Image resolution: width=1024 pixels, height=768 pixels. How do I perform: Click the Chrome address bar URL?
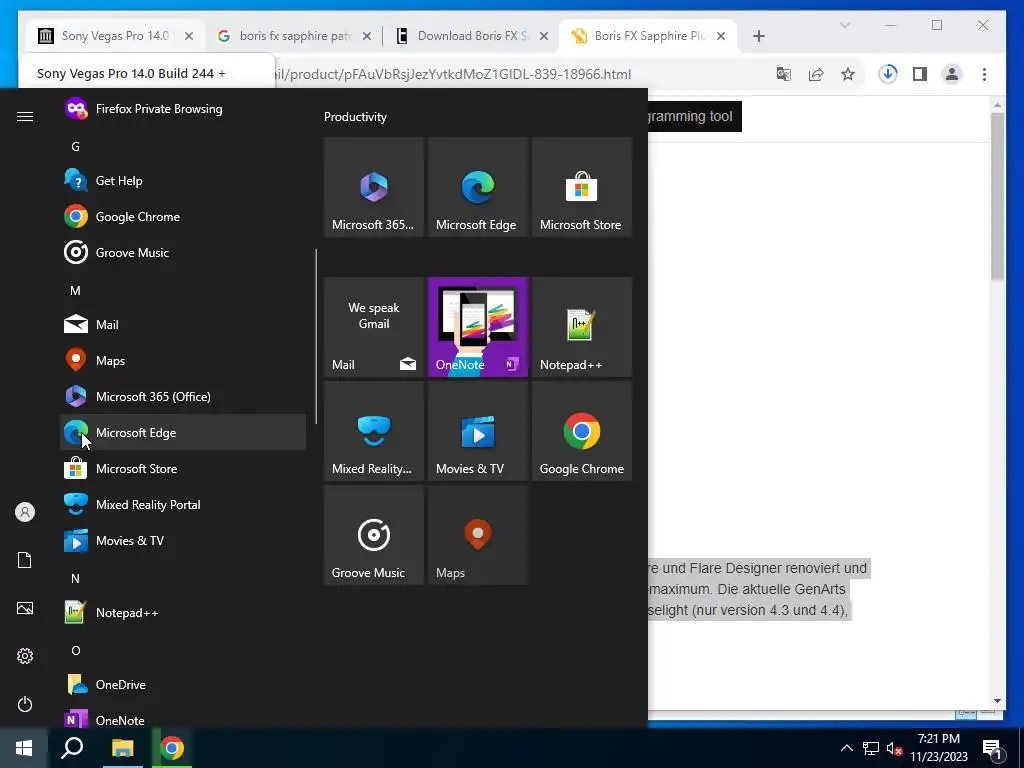[x=451, y=74]
